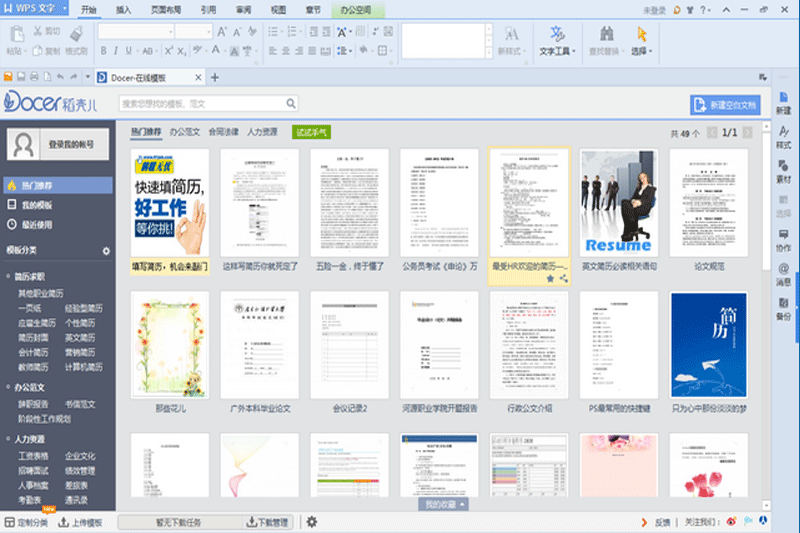
Task: Click the search magnifier icon
Action: [290, 103]
